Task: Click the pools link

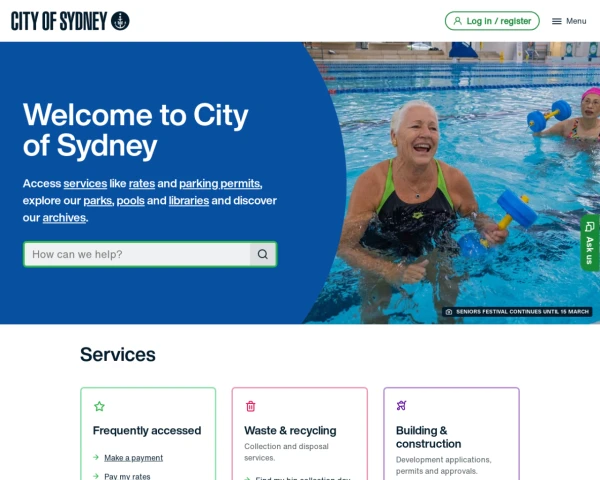Action: (x=130, y=201)
